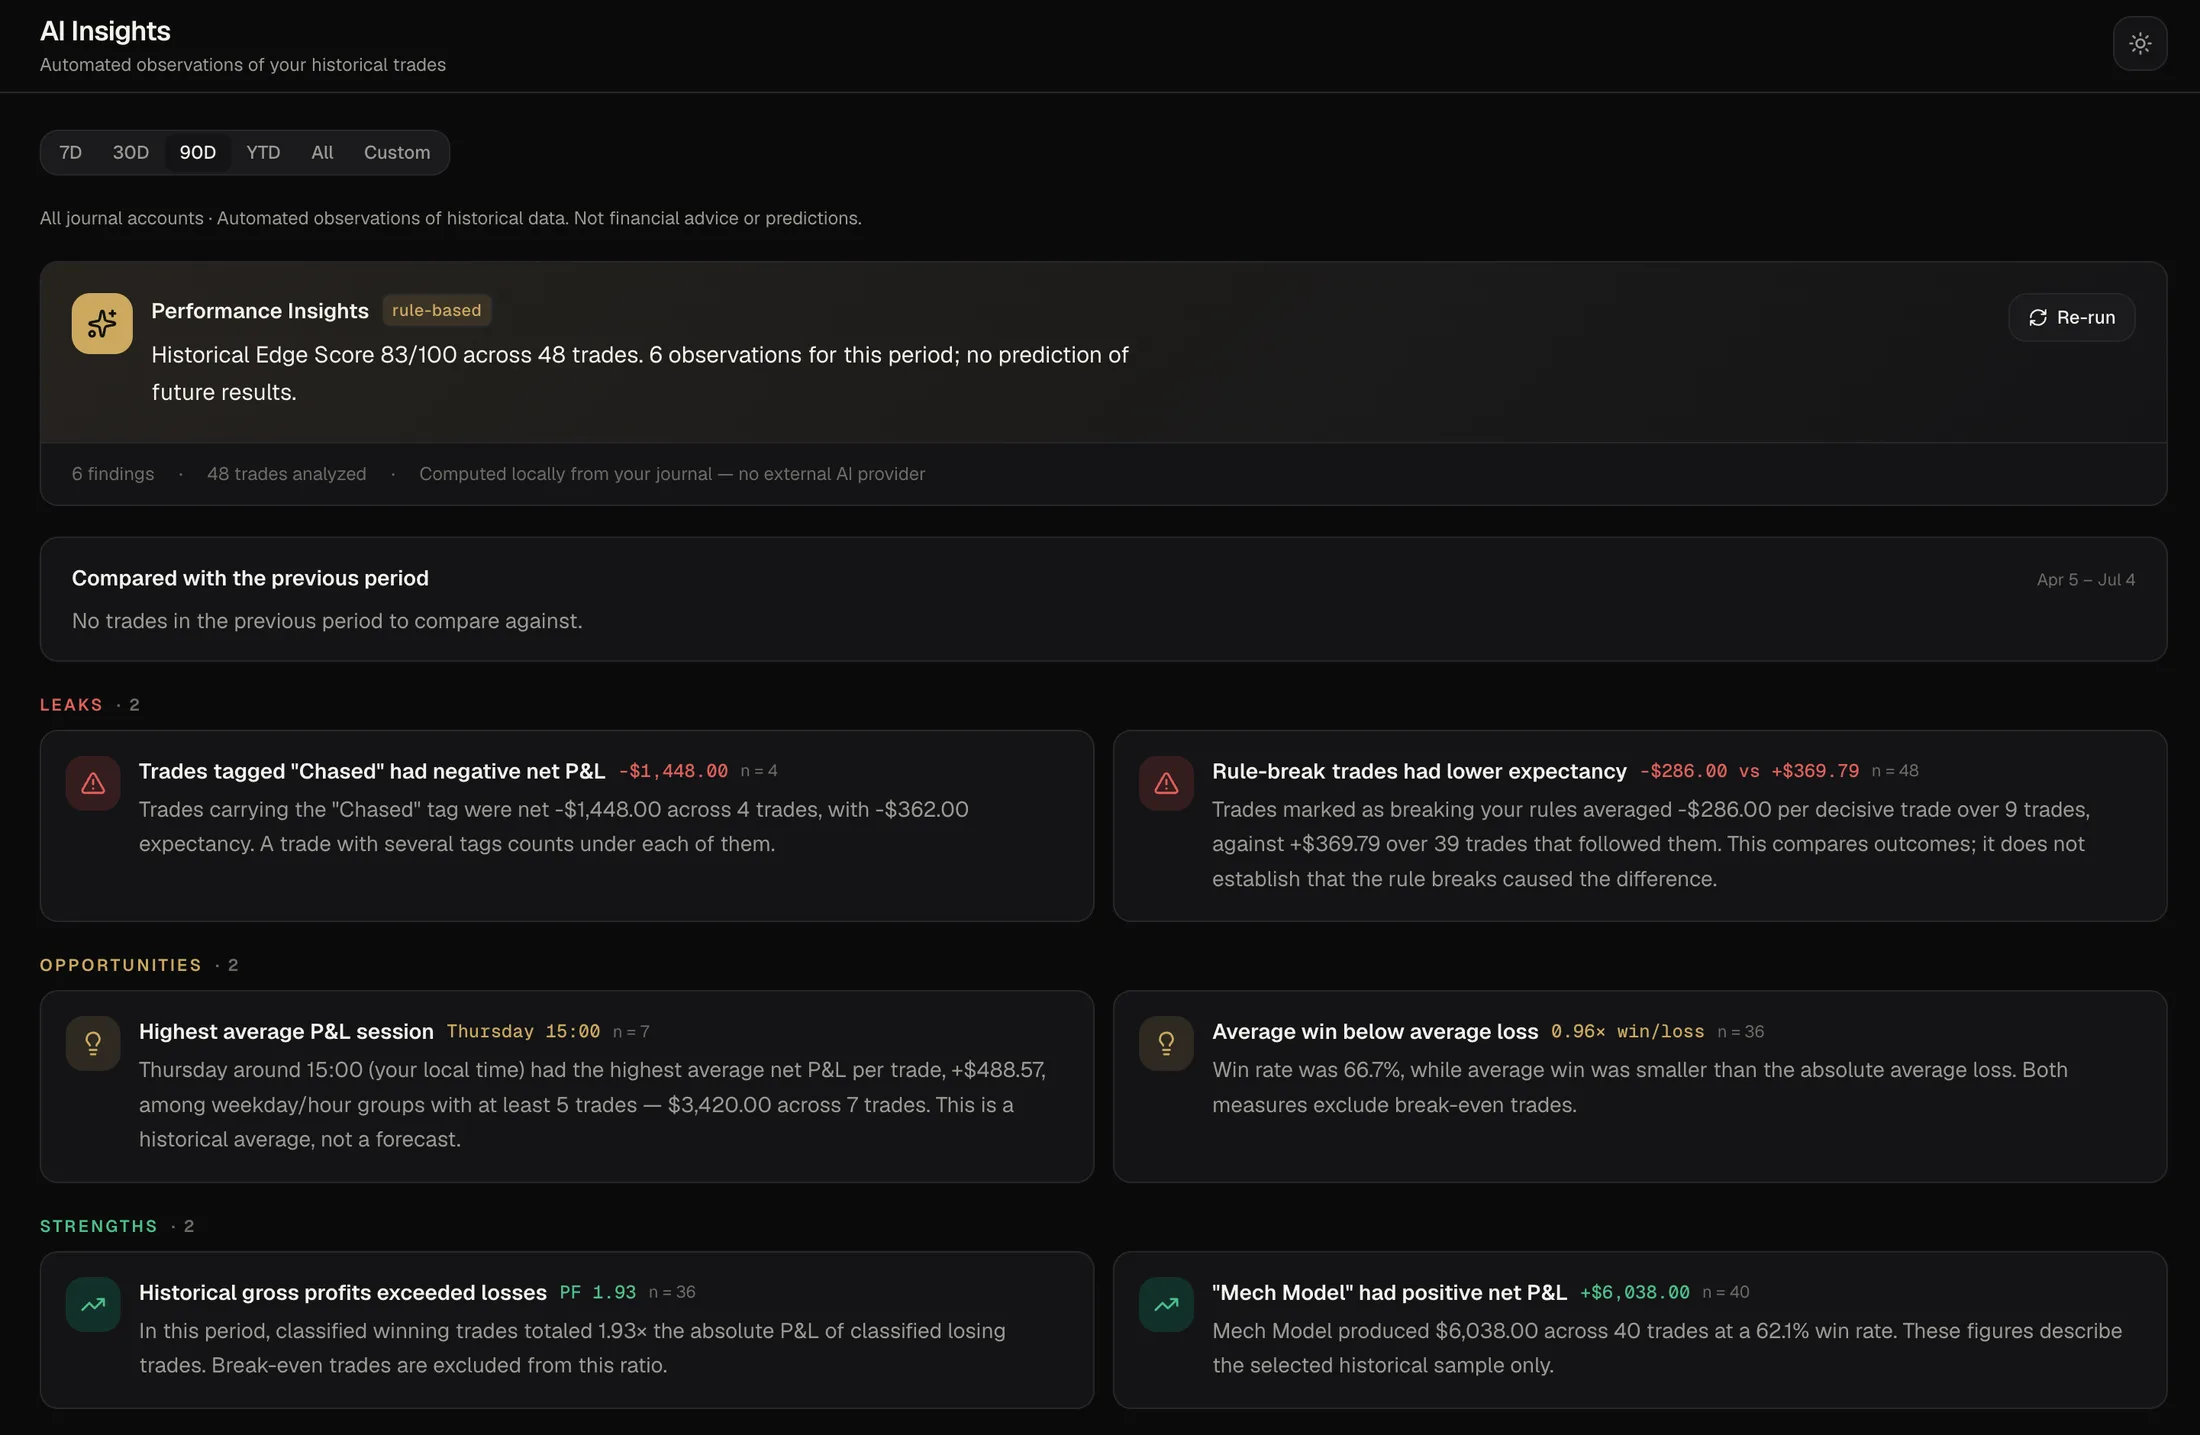Click trend icon on Historical gross profits card
The height and width of the screenshot is (1435, 2200).
click(x=93, y=1304)
